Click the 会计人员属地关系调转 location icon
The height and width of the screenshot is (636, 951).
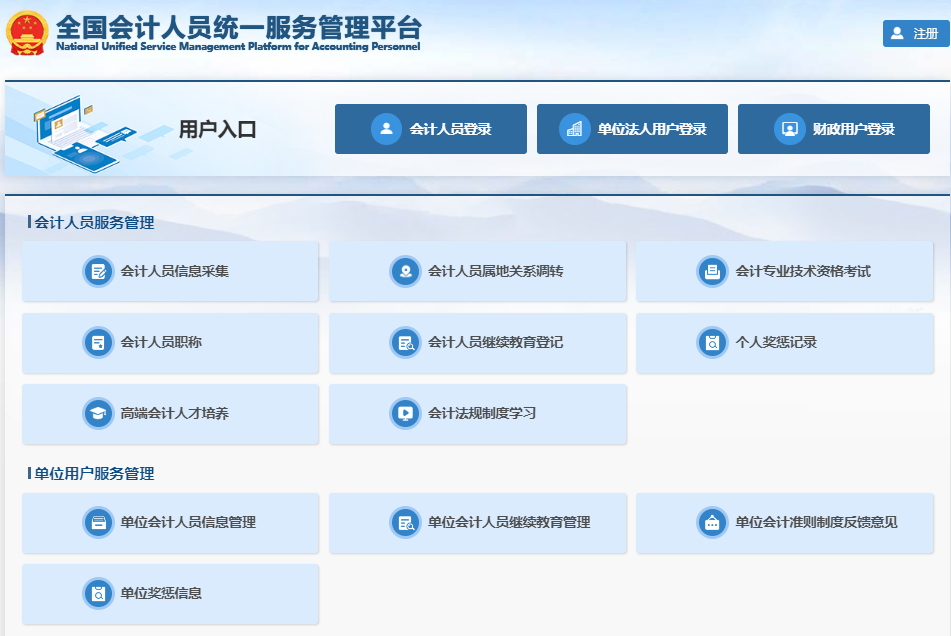click(x=405, y=271)
